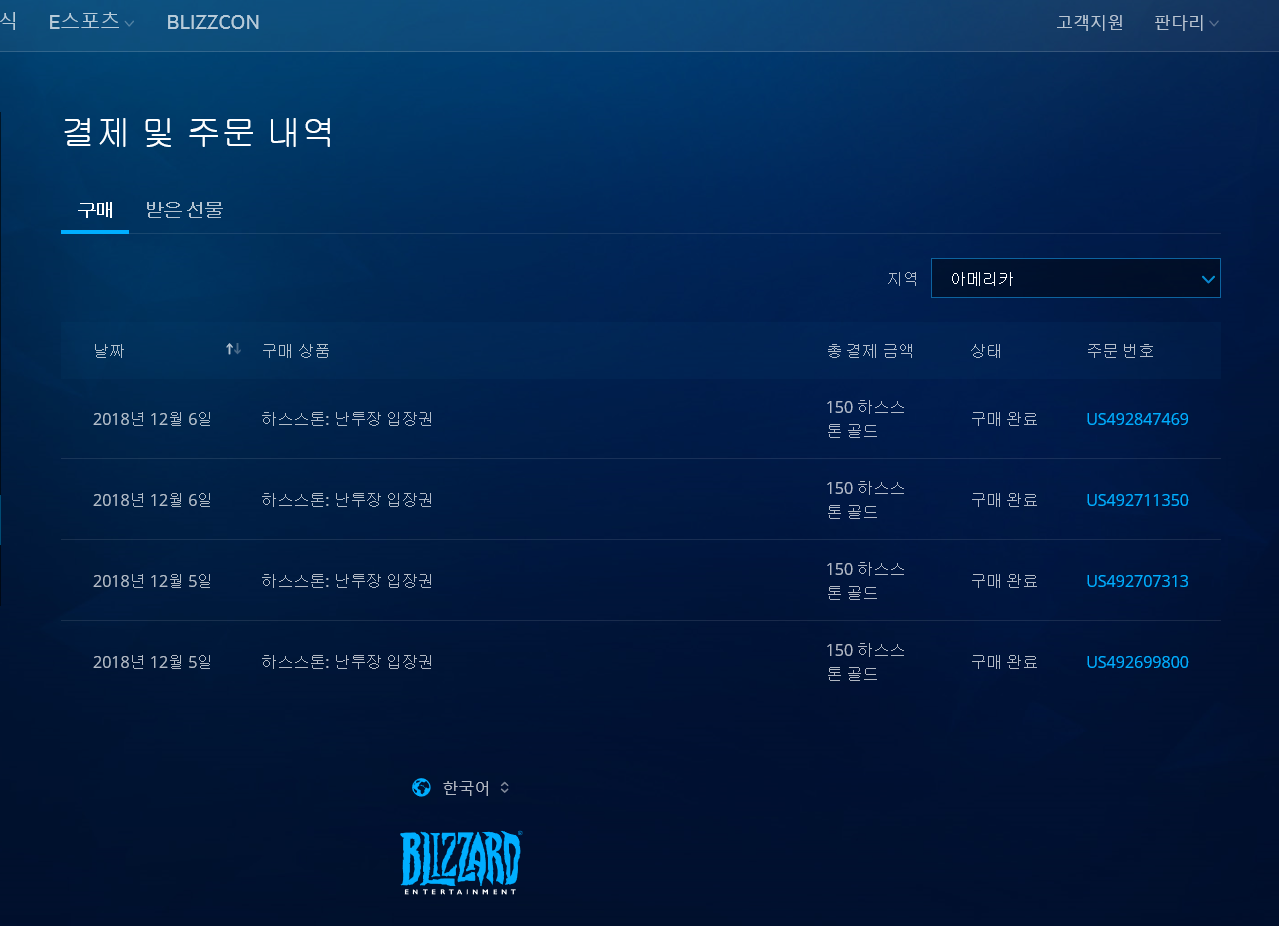The image size is (1279, 926).
Task: Click the 지역 label
Action: click(902, 278)
